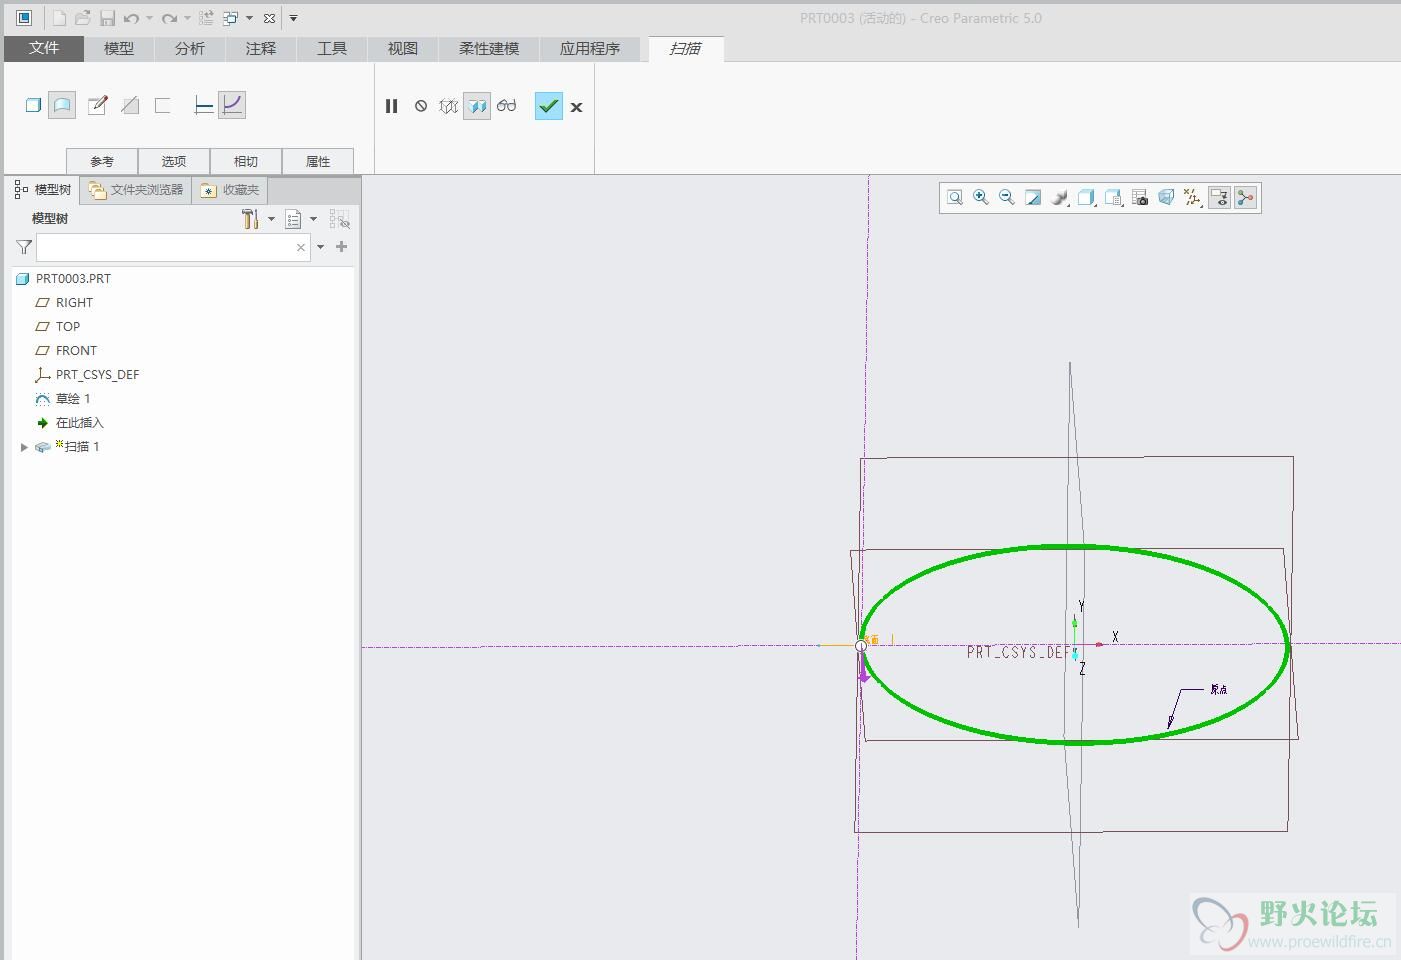Select the sweep as surface option

tap(62, 105)
